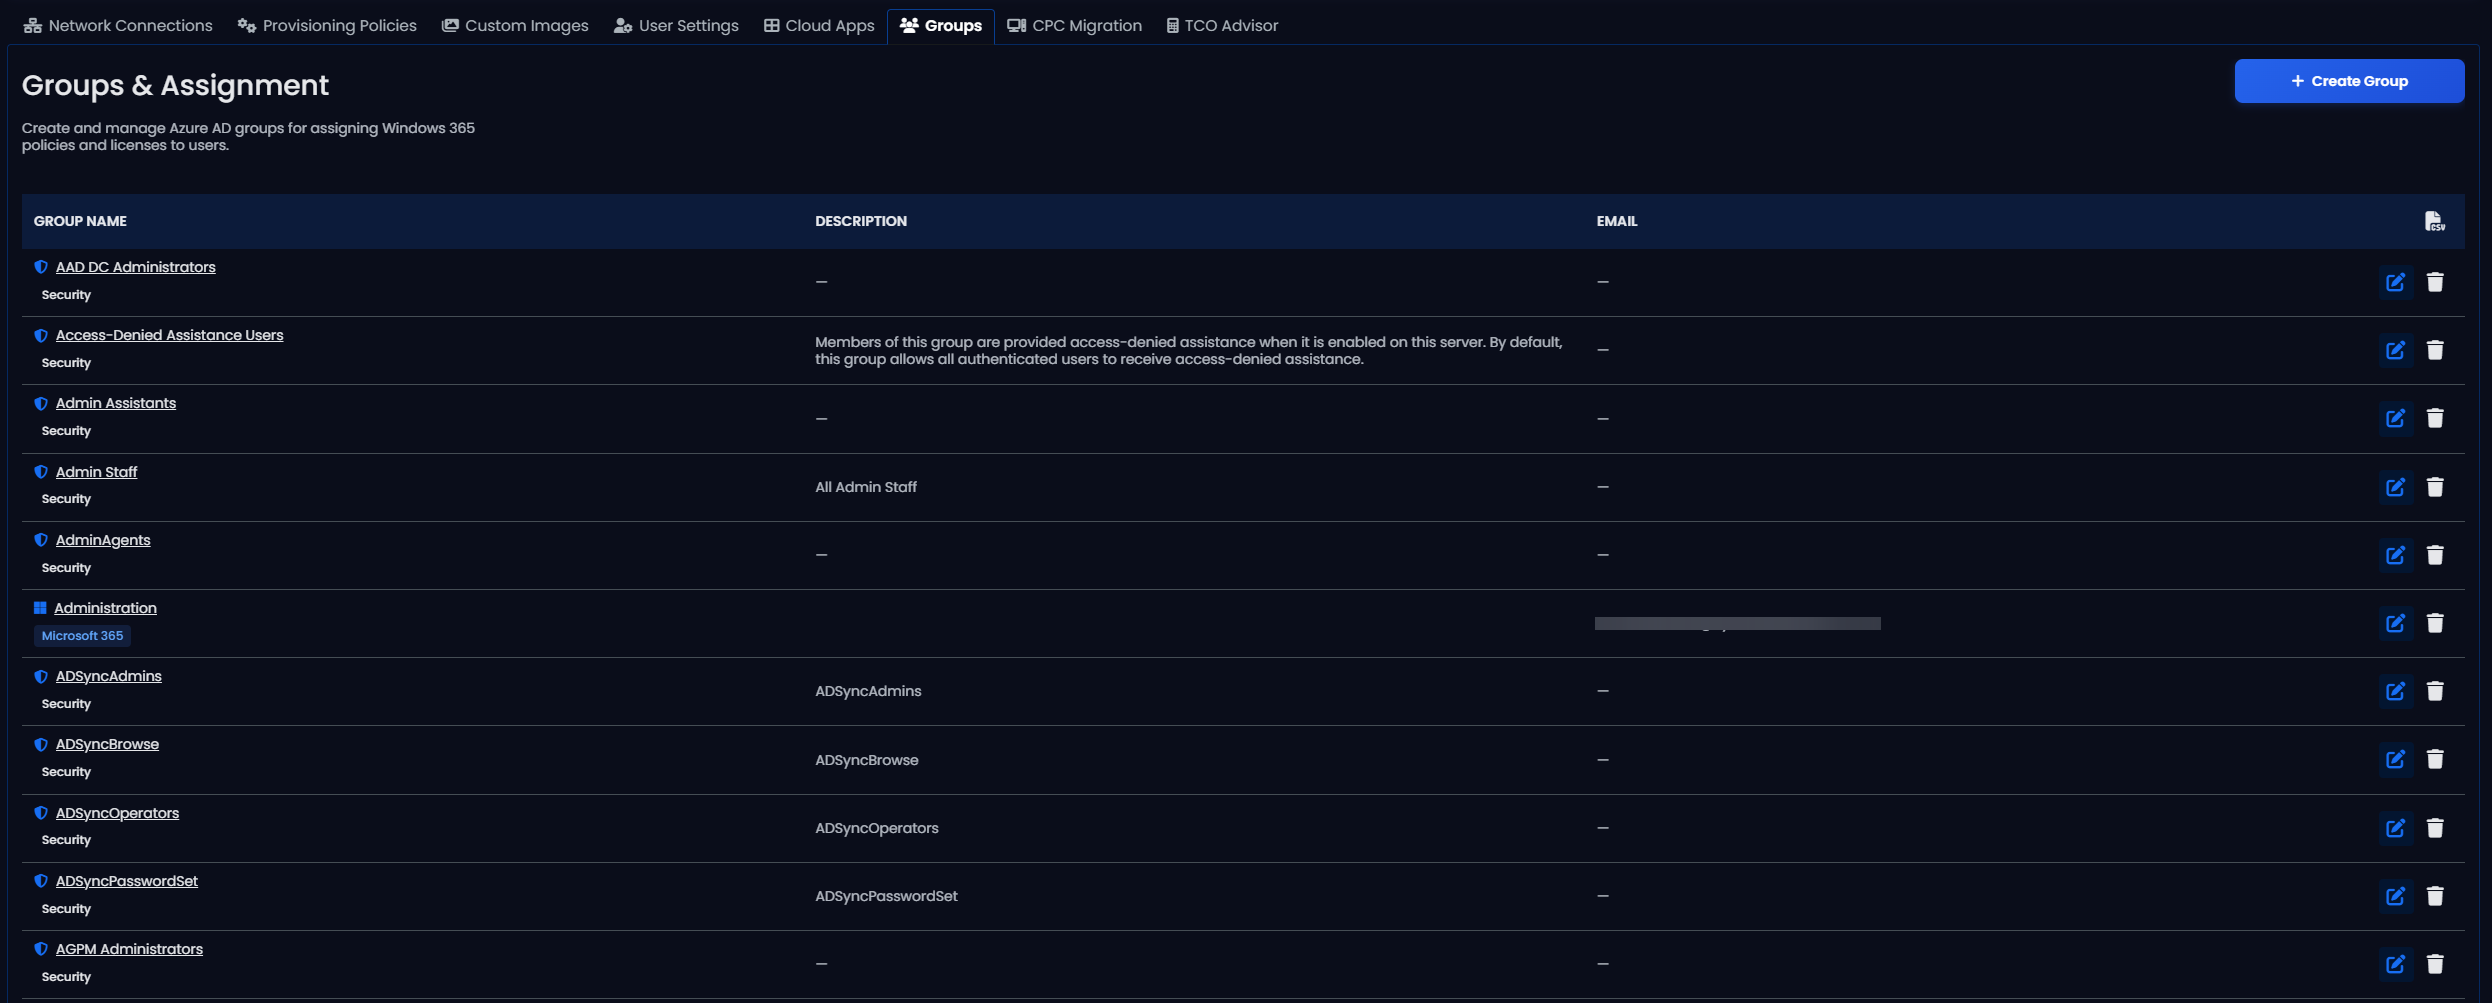Click the Windows icon beside Administration
Screen dimensions: 2492x1003
[x=40, y=608]
